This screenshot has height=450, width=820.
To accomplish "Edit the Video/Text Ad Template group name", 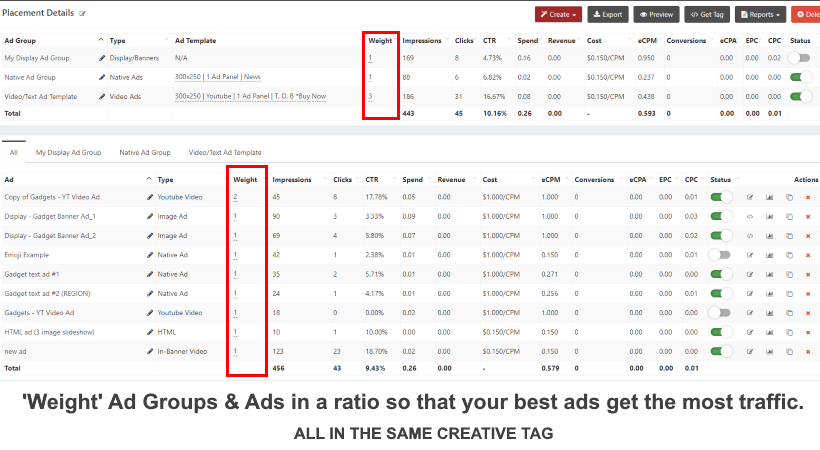I will pyautogui.click(x=102, y=97).
